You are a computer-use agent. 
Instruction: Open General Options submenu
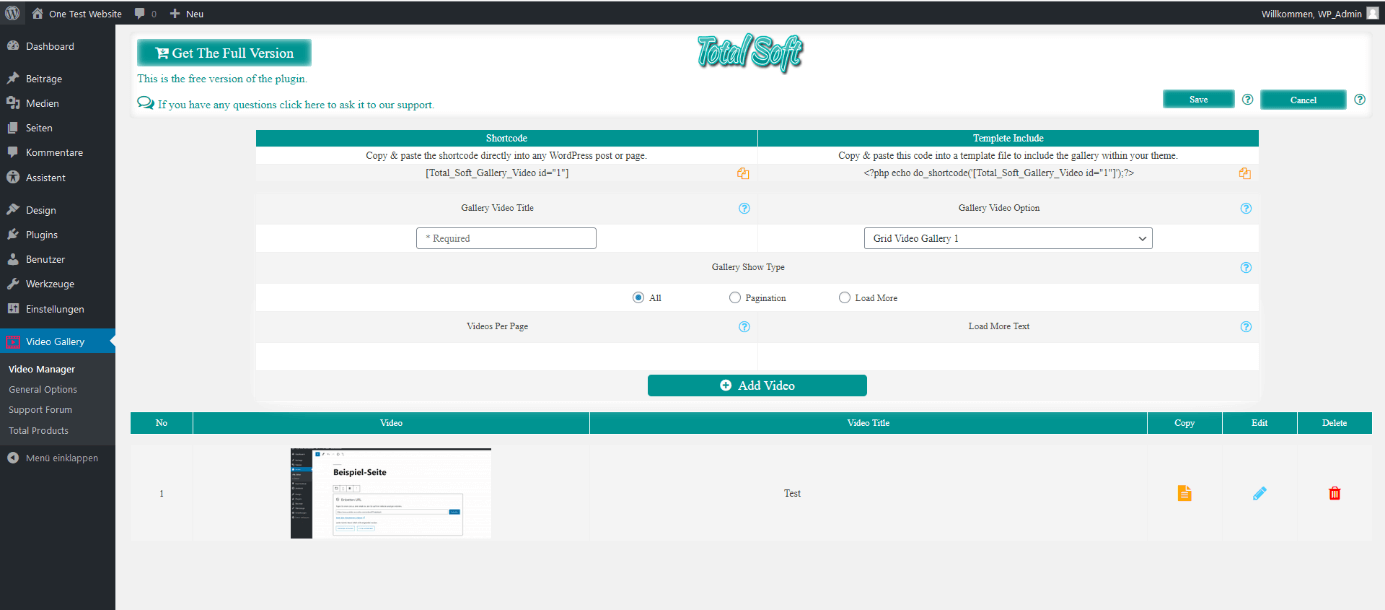click(x=43, y=390)
